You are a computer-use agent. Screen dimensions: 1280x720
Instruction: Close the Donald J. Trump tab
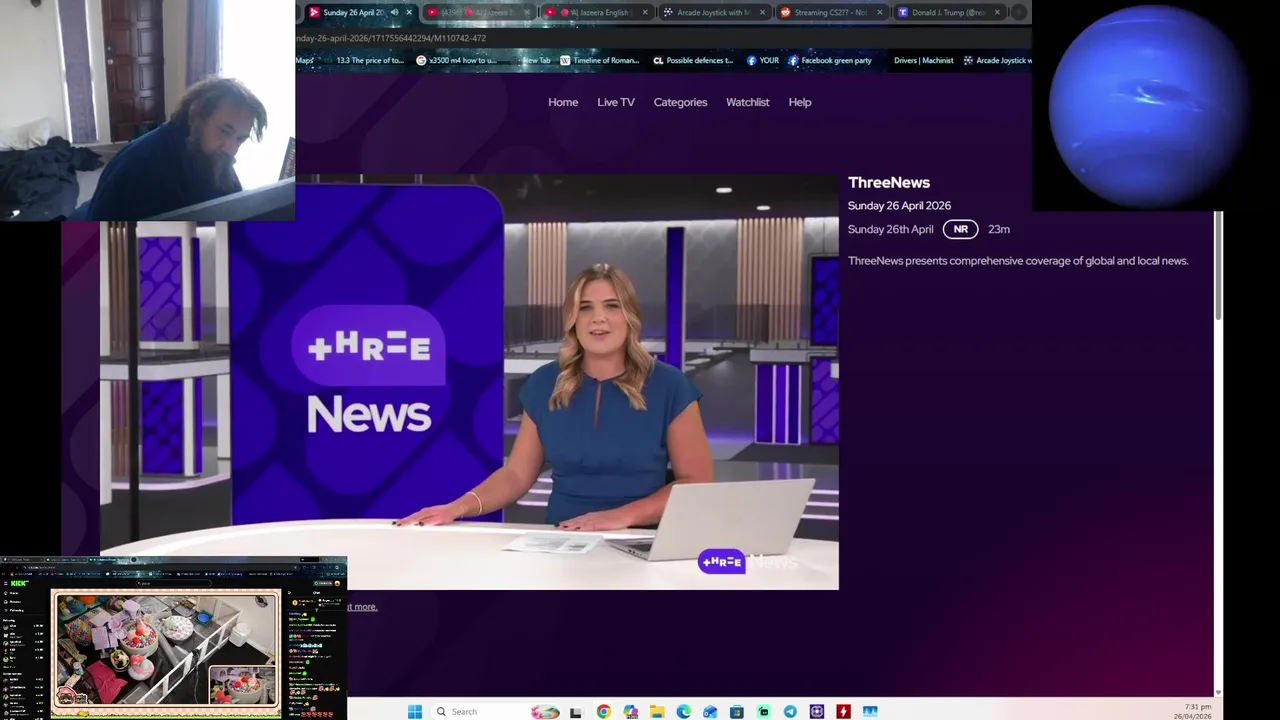[x=997, y=13]
